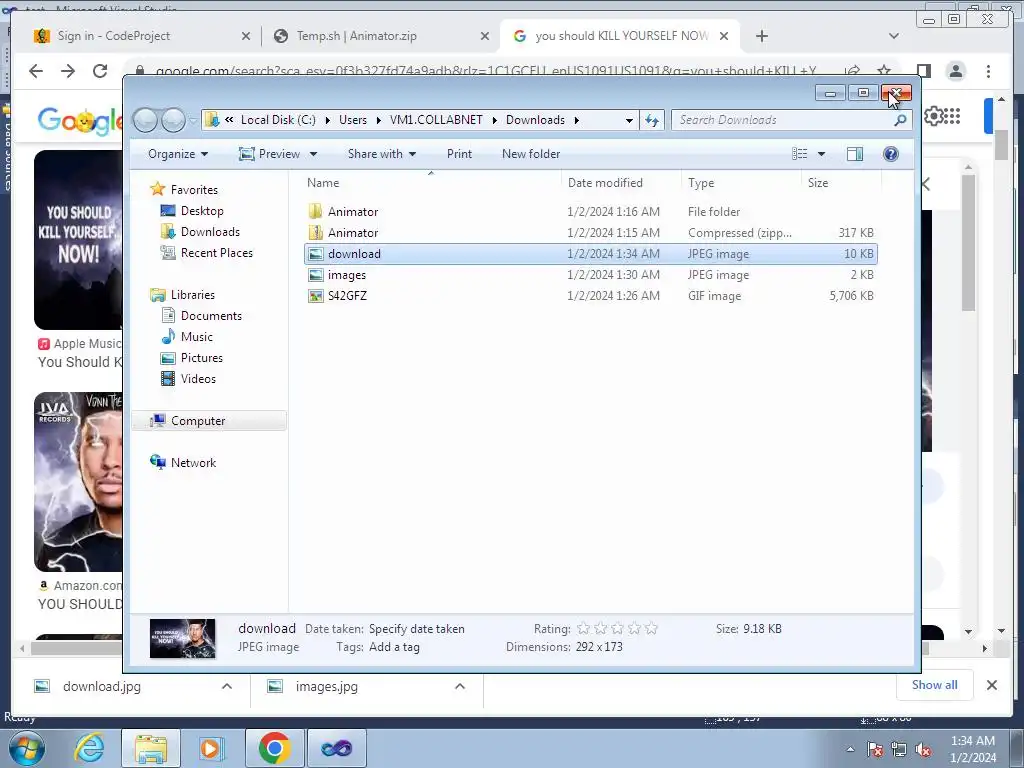The width and height of the screenshot is (1024, 768).
Task: Sort by Size column header
Action: tap(840, 183)
